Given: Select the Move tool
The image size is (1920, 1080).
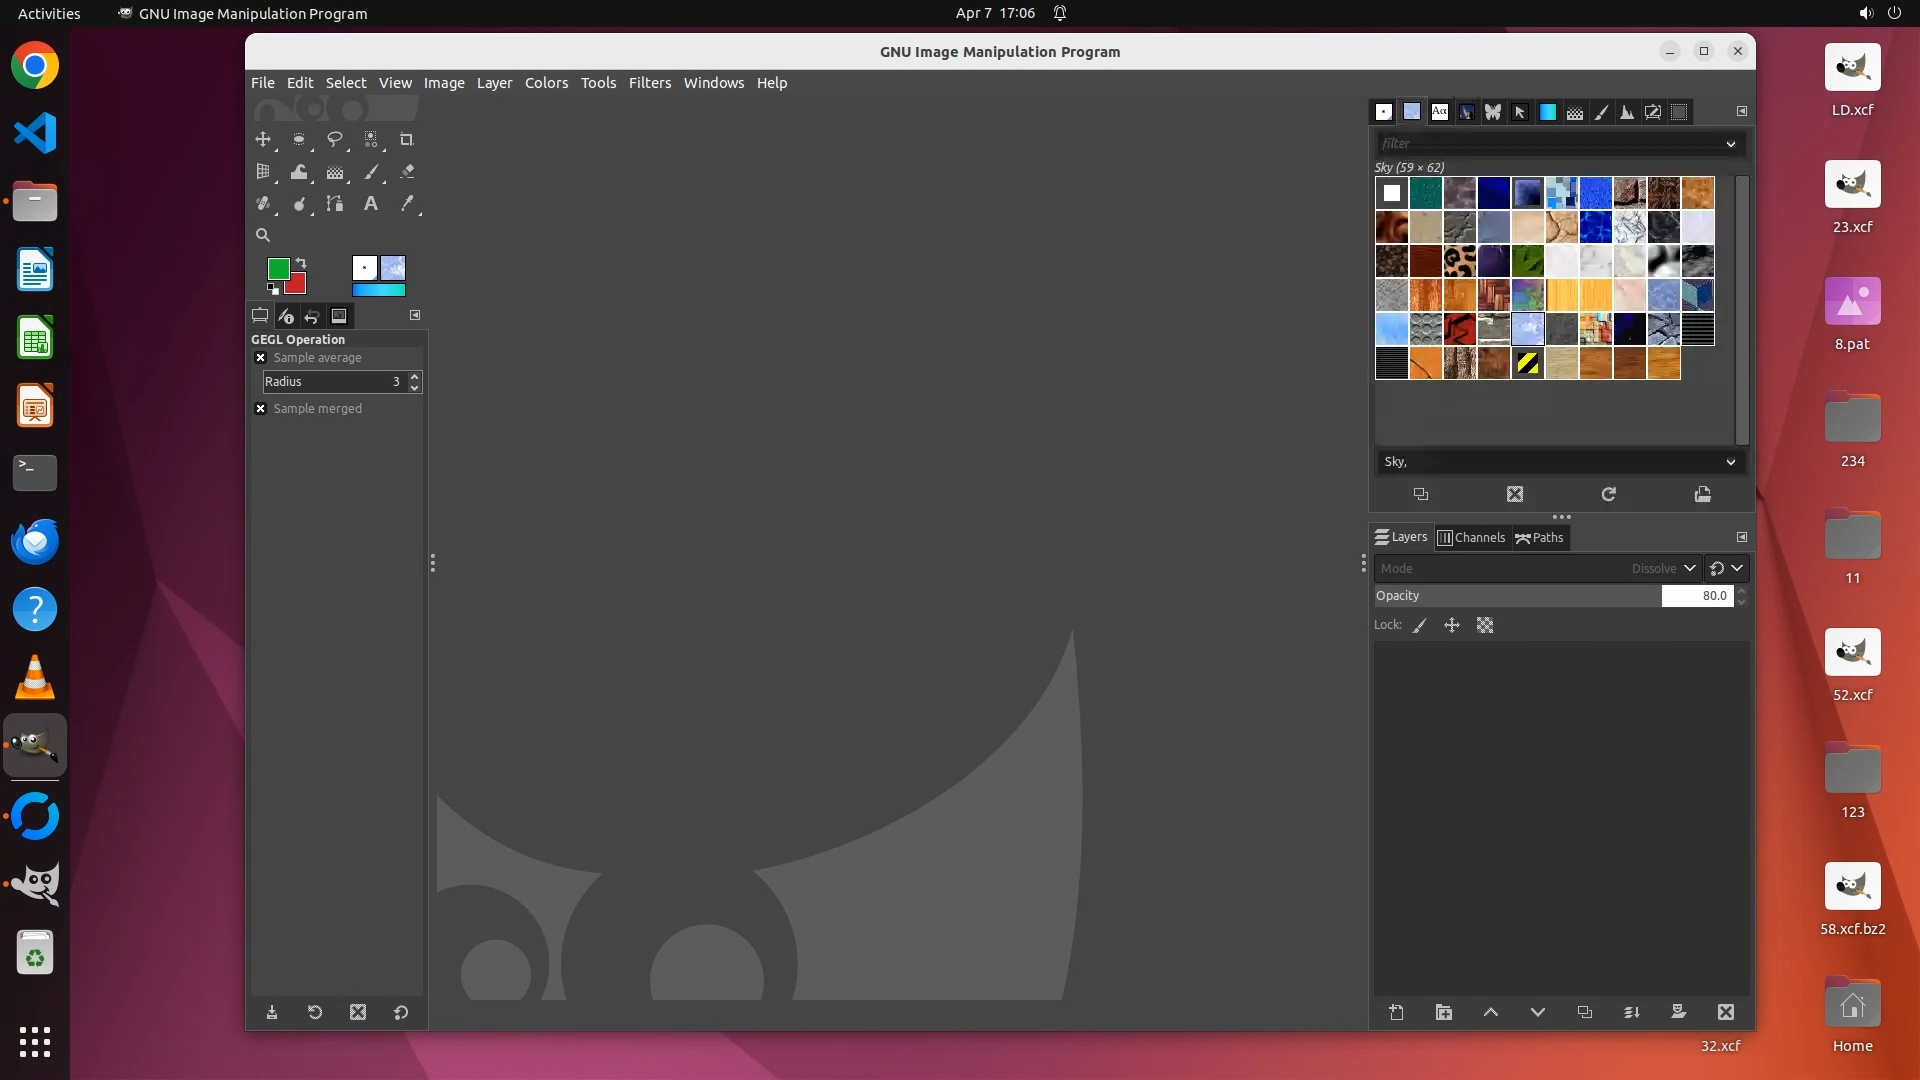Looking at the screenshot, I should [263, 139].
